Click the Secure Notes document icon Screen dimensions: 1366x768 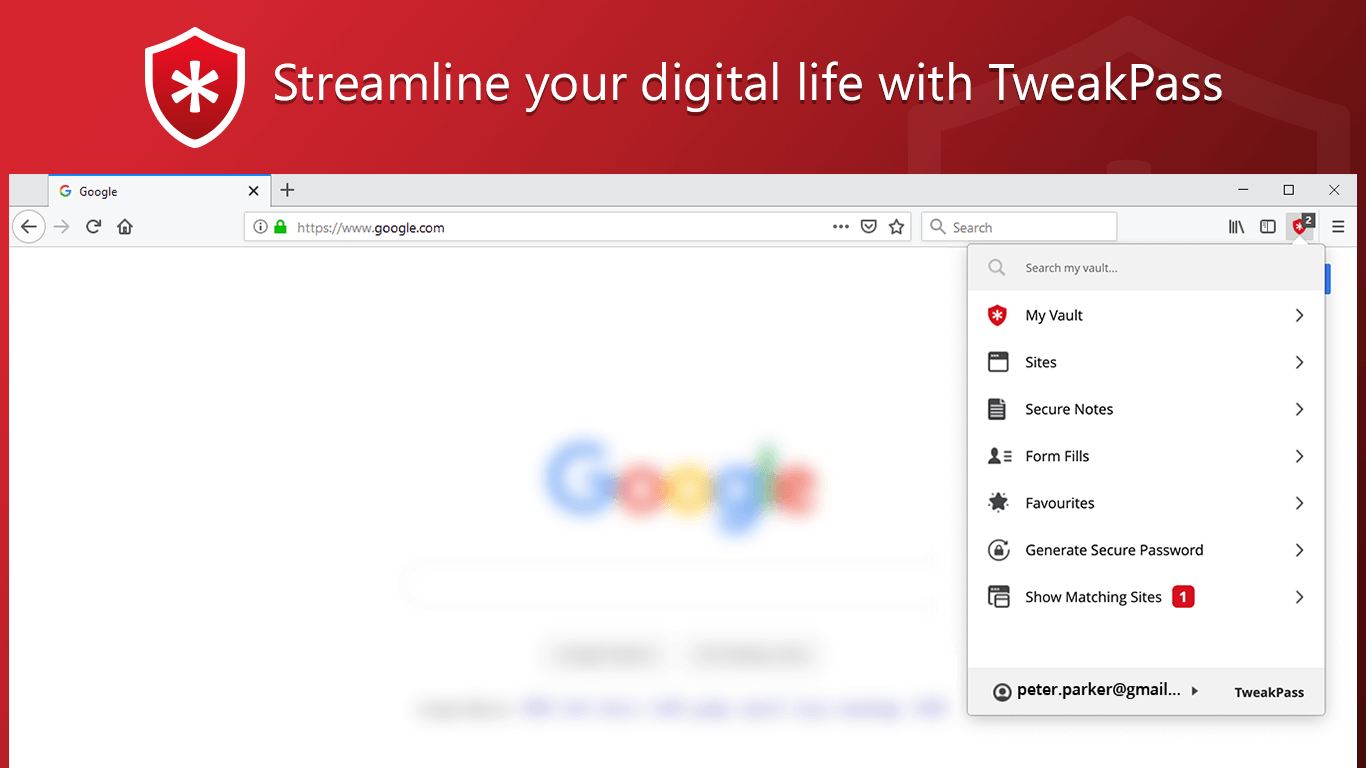coord(997,409)
